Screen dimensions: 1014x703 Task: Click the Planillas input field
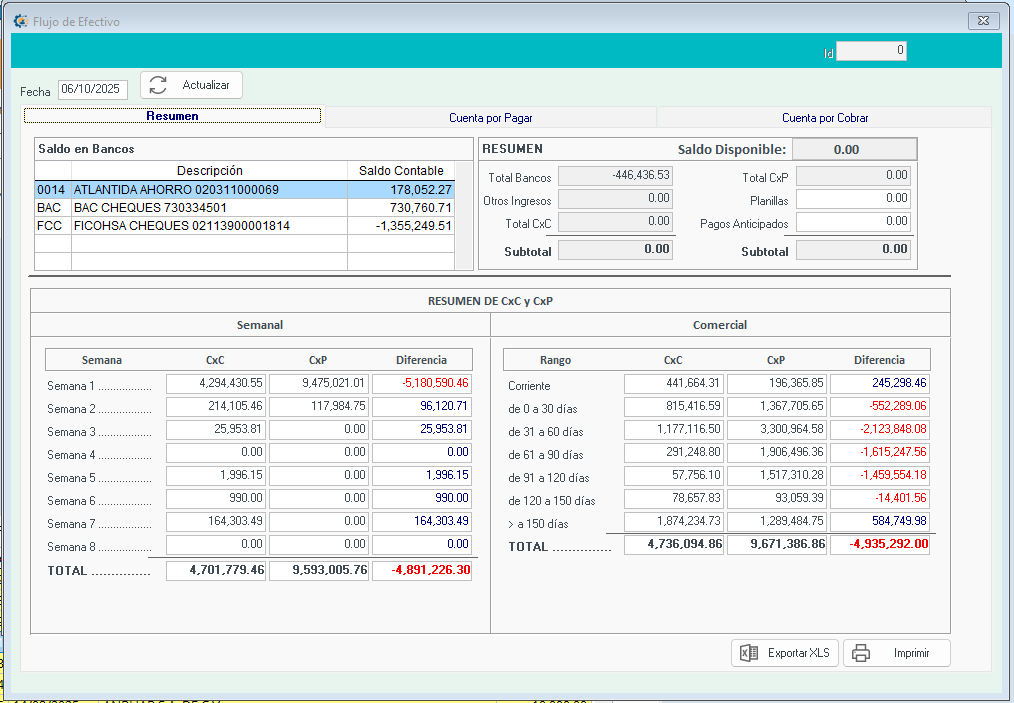point(853,199)
